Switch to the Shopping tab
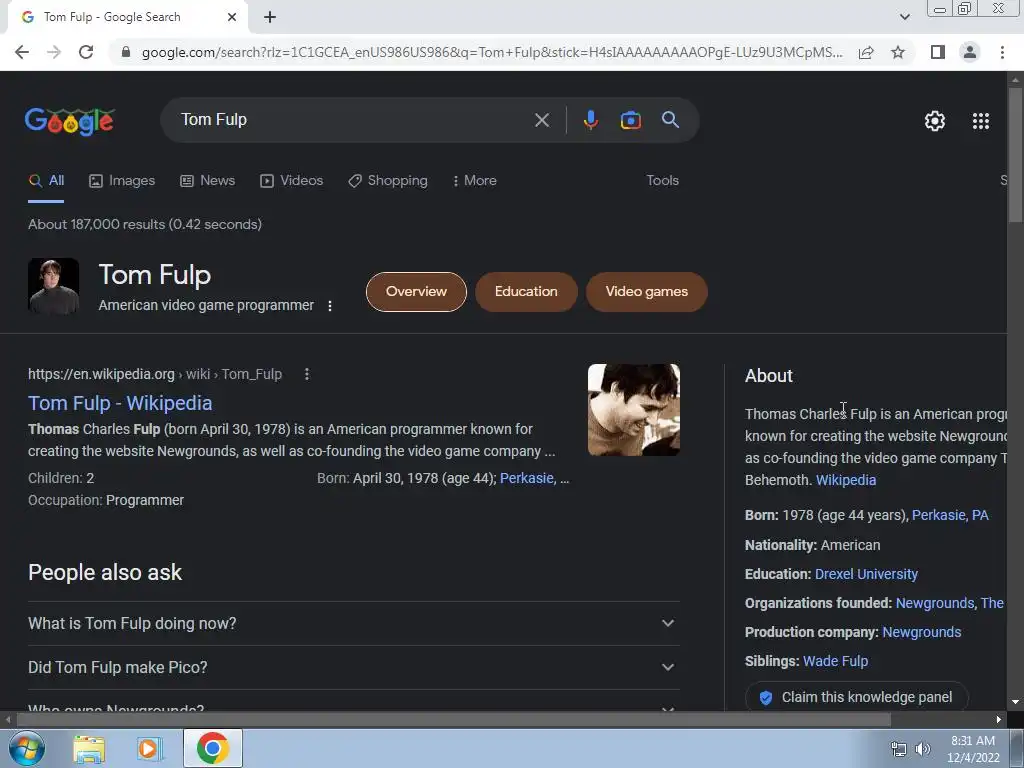The width and height of the screenshot is (1024, 768). [388, 181]
